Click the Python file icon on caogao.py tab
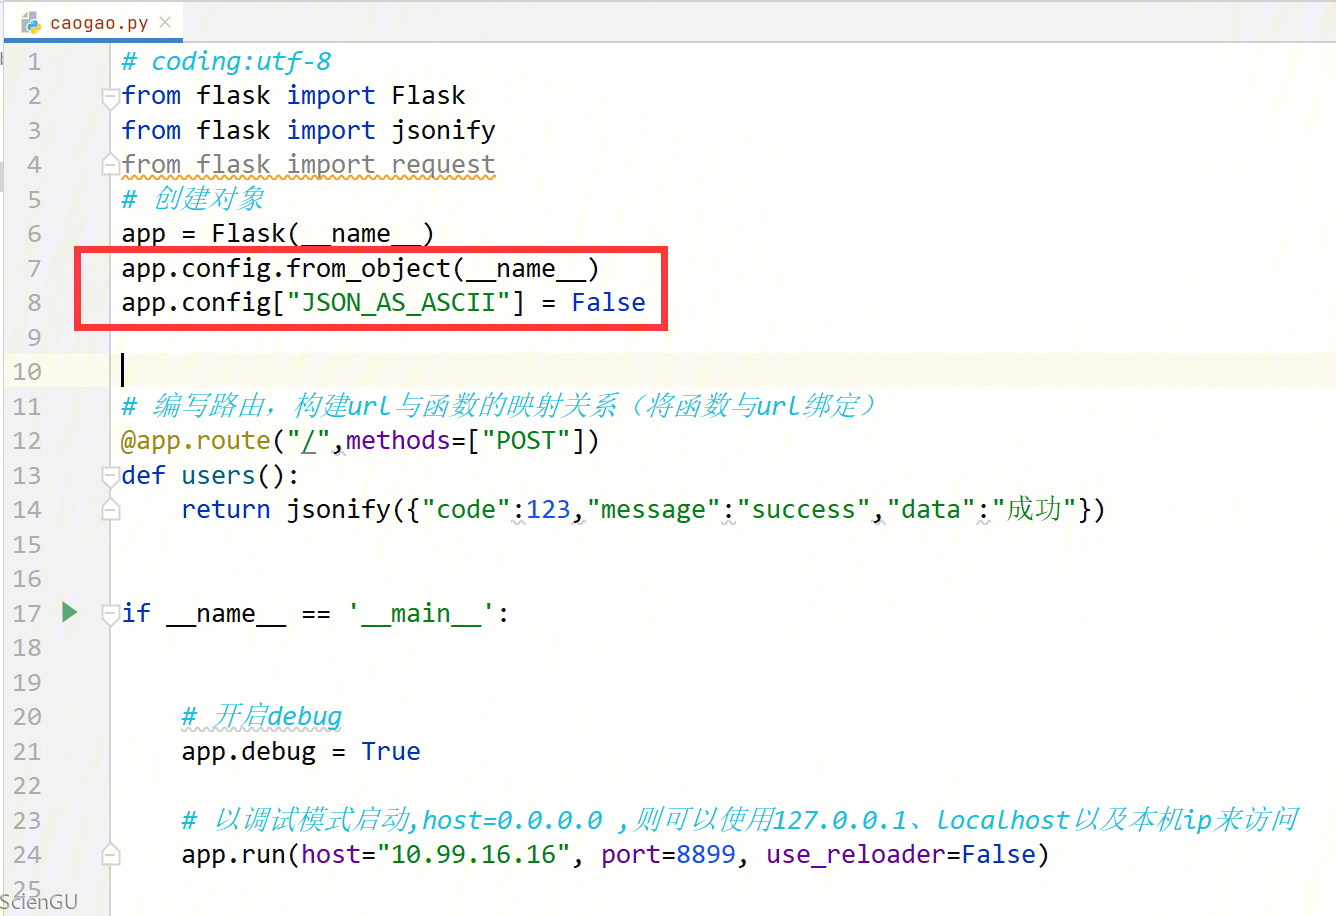 point(31,22)
